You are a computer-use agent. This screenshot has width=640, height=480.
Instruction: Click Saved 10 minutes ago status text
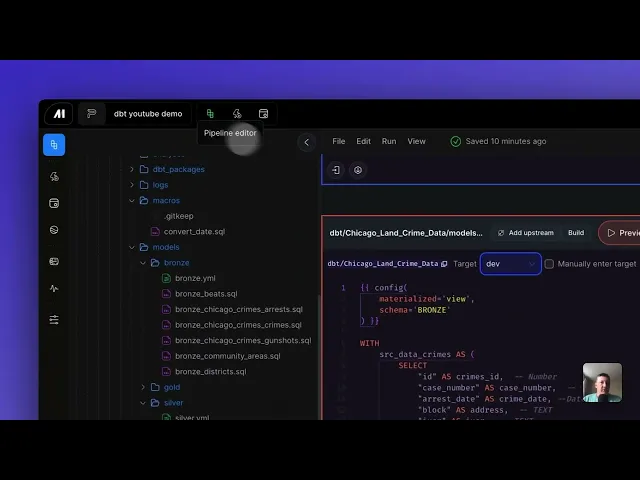coord(506,141)
